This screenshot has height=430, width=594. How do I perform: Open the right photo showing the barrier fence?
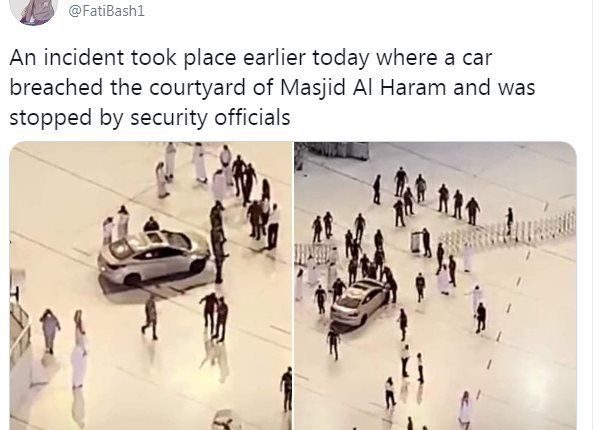click(435, 286)
